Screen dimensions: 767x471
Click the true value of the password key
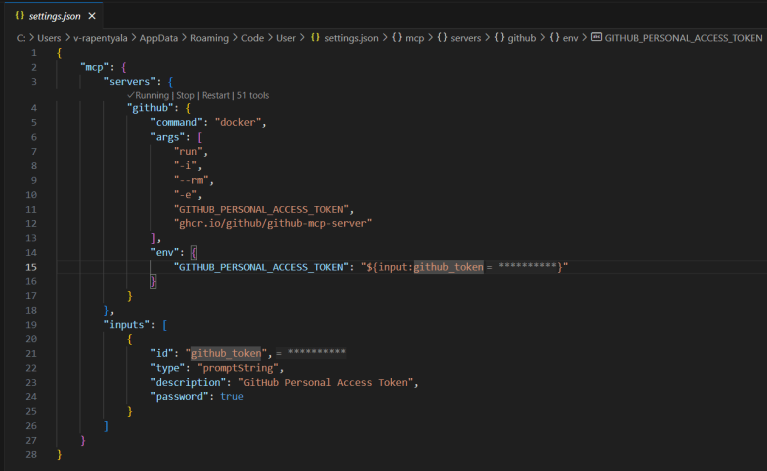(232, 396)
